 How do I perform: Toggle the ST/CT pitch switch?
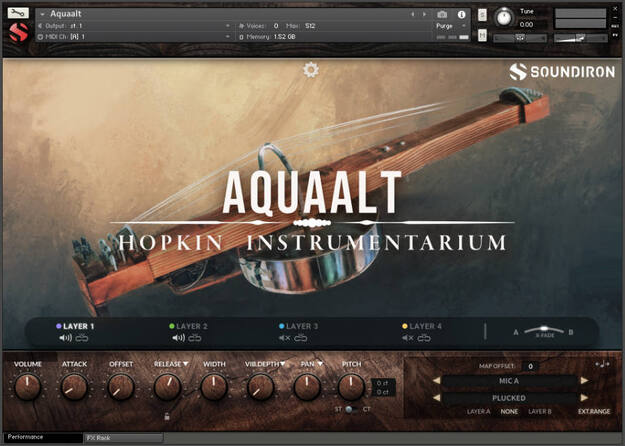[349, 409]
